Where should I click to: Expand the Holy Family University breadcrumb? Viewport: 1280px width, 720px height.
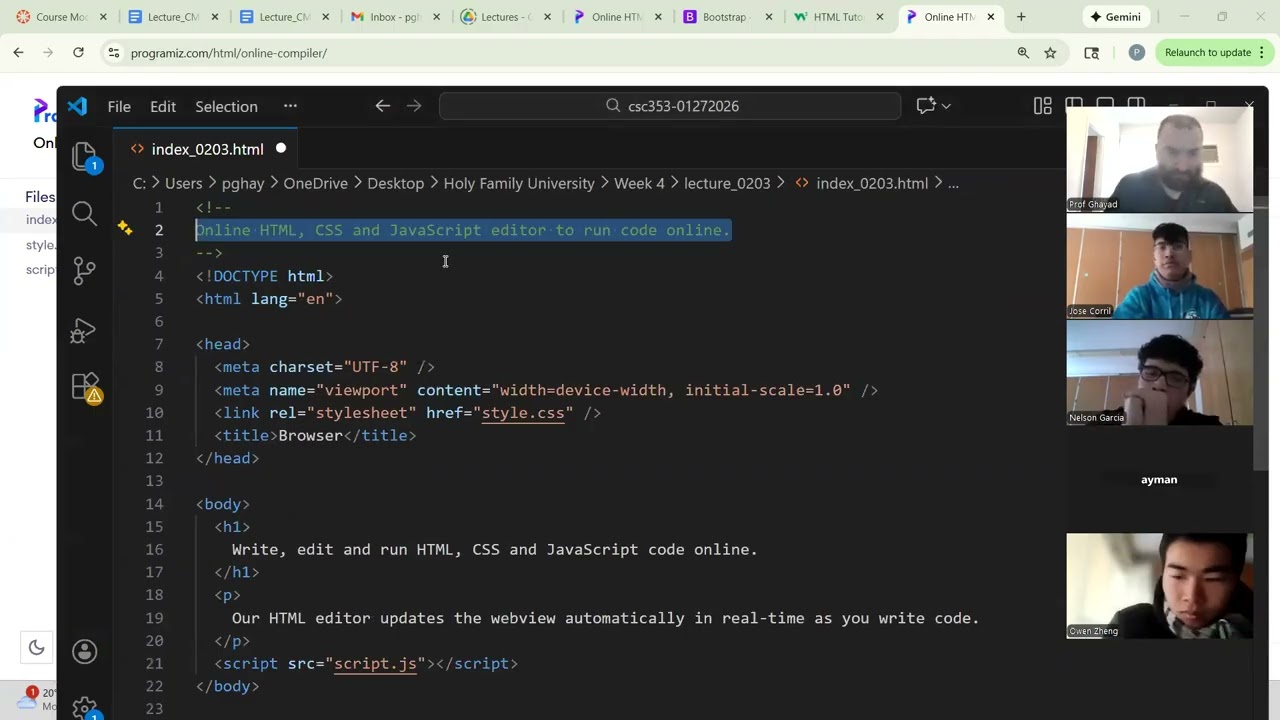pos(519,183)
